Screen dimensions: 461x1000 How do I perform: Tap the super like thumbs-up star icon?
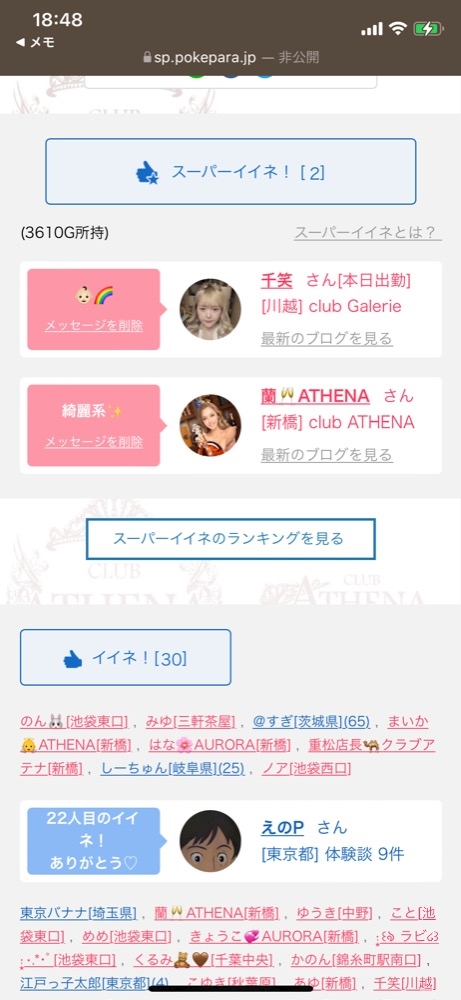147,173
